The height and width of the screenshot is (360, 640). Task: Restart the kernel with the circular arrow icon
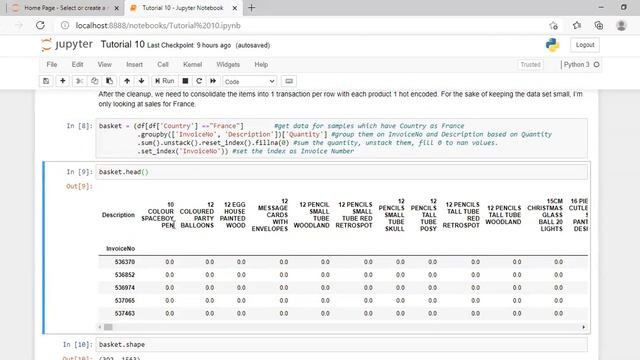pos(199,81)
